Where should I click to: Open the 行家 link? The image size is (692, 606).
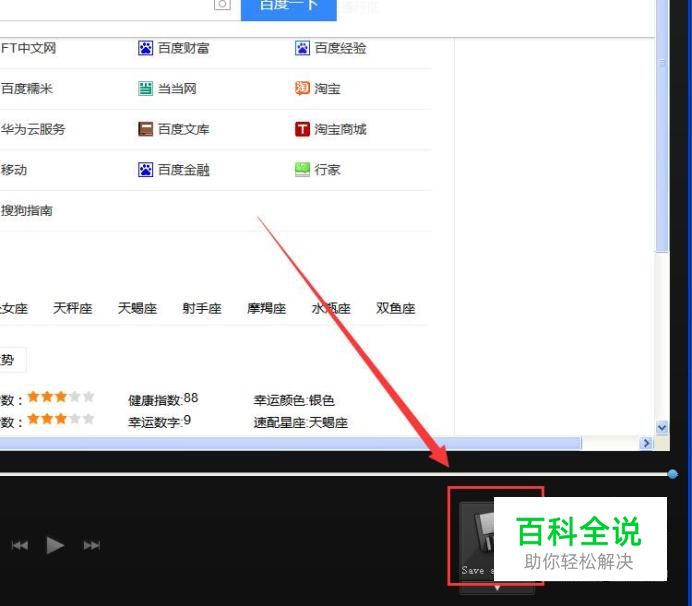point(327,169)
